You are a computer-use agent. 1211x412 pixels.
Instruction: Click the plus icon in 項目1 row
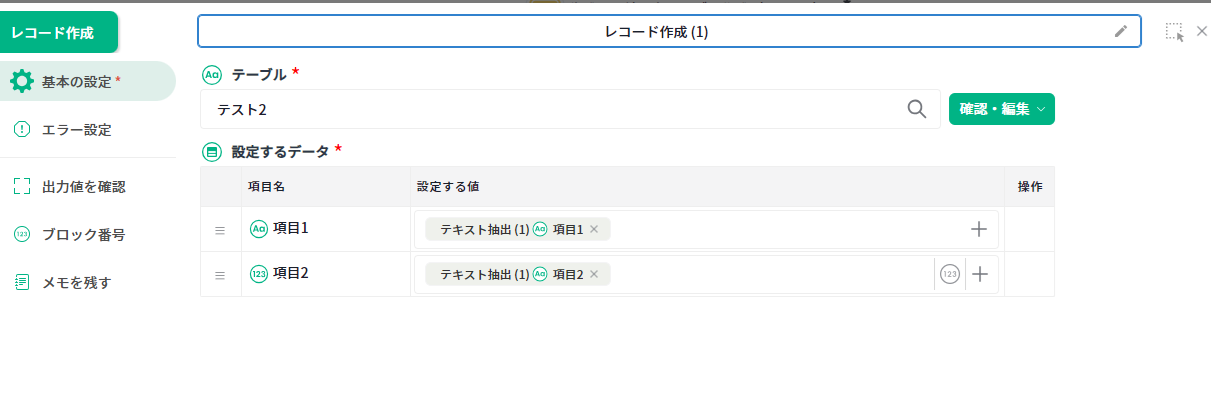click(x=979, y=229)
